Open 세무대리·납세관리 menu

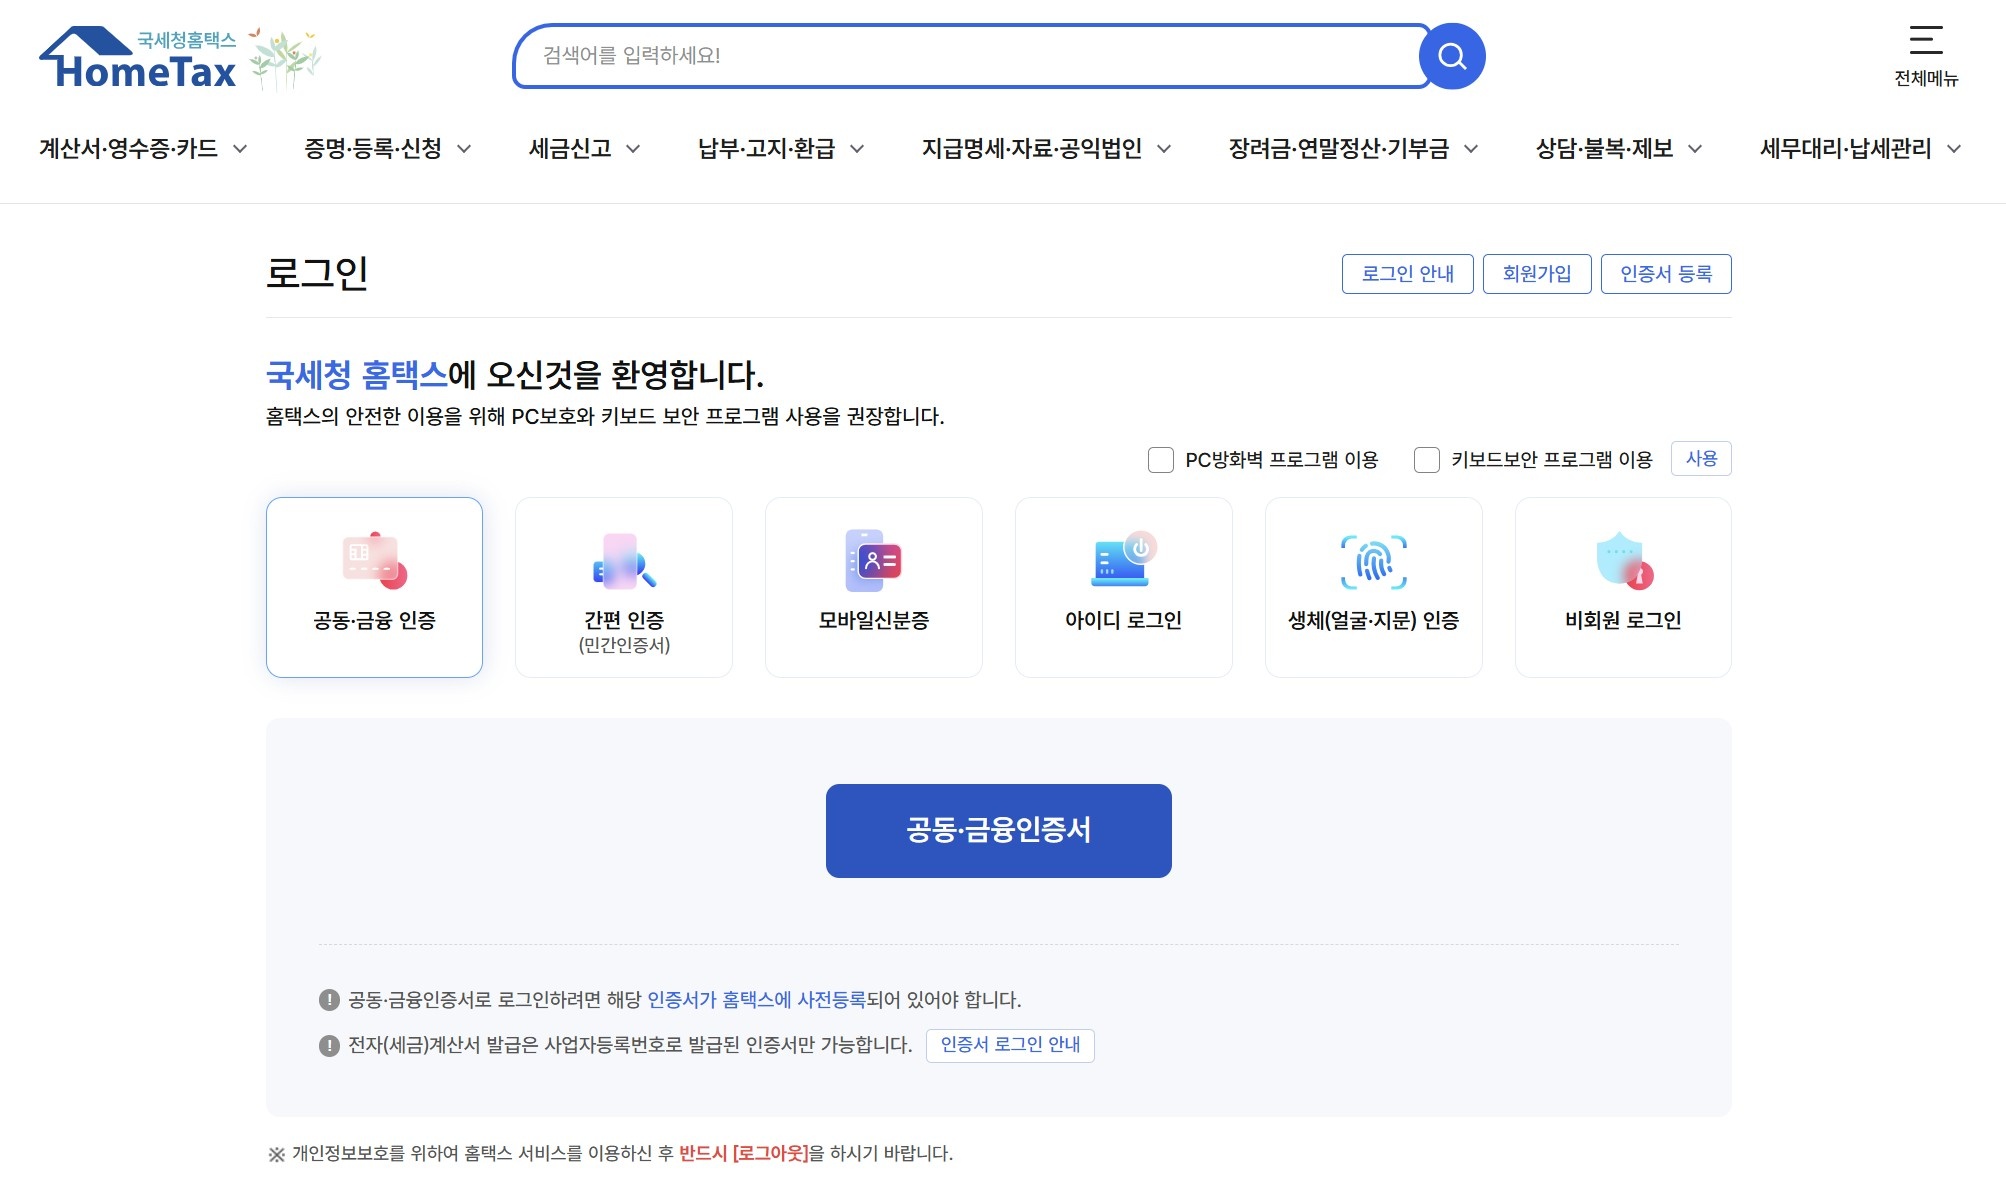tap(1846, 149)
